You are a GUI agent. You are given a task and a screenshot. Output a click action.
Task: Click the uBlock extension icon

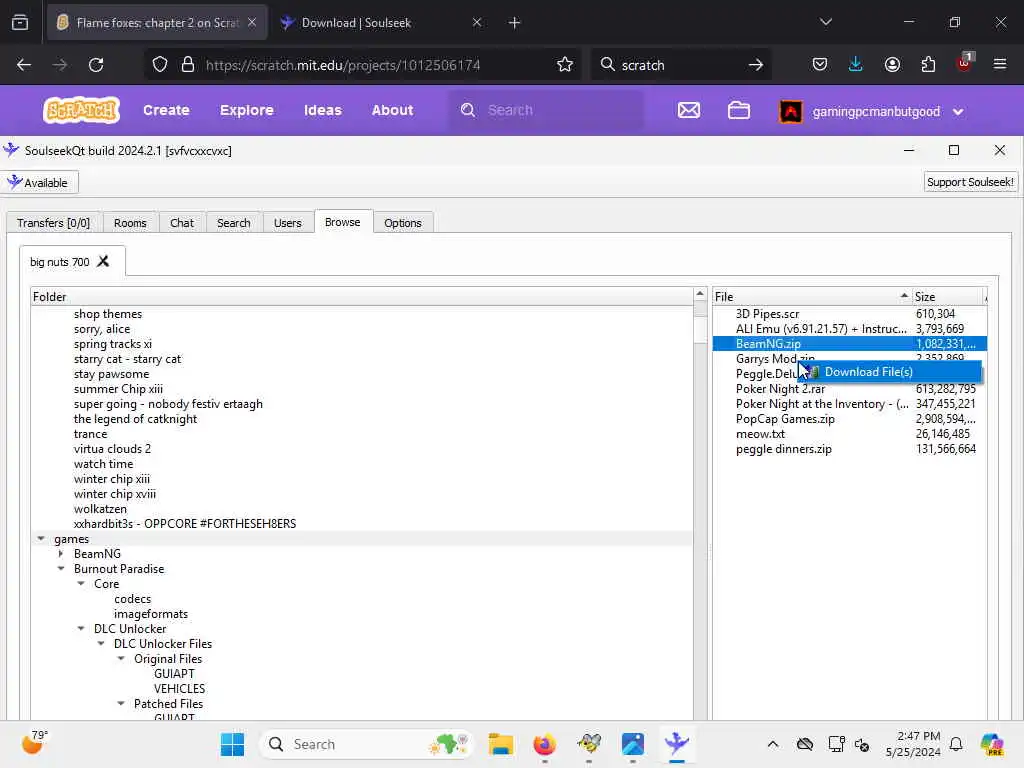[x=965, y=63]
